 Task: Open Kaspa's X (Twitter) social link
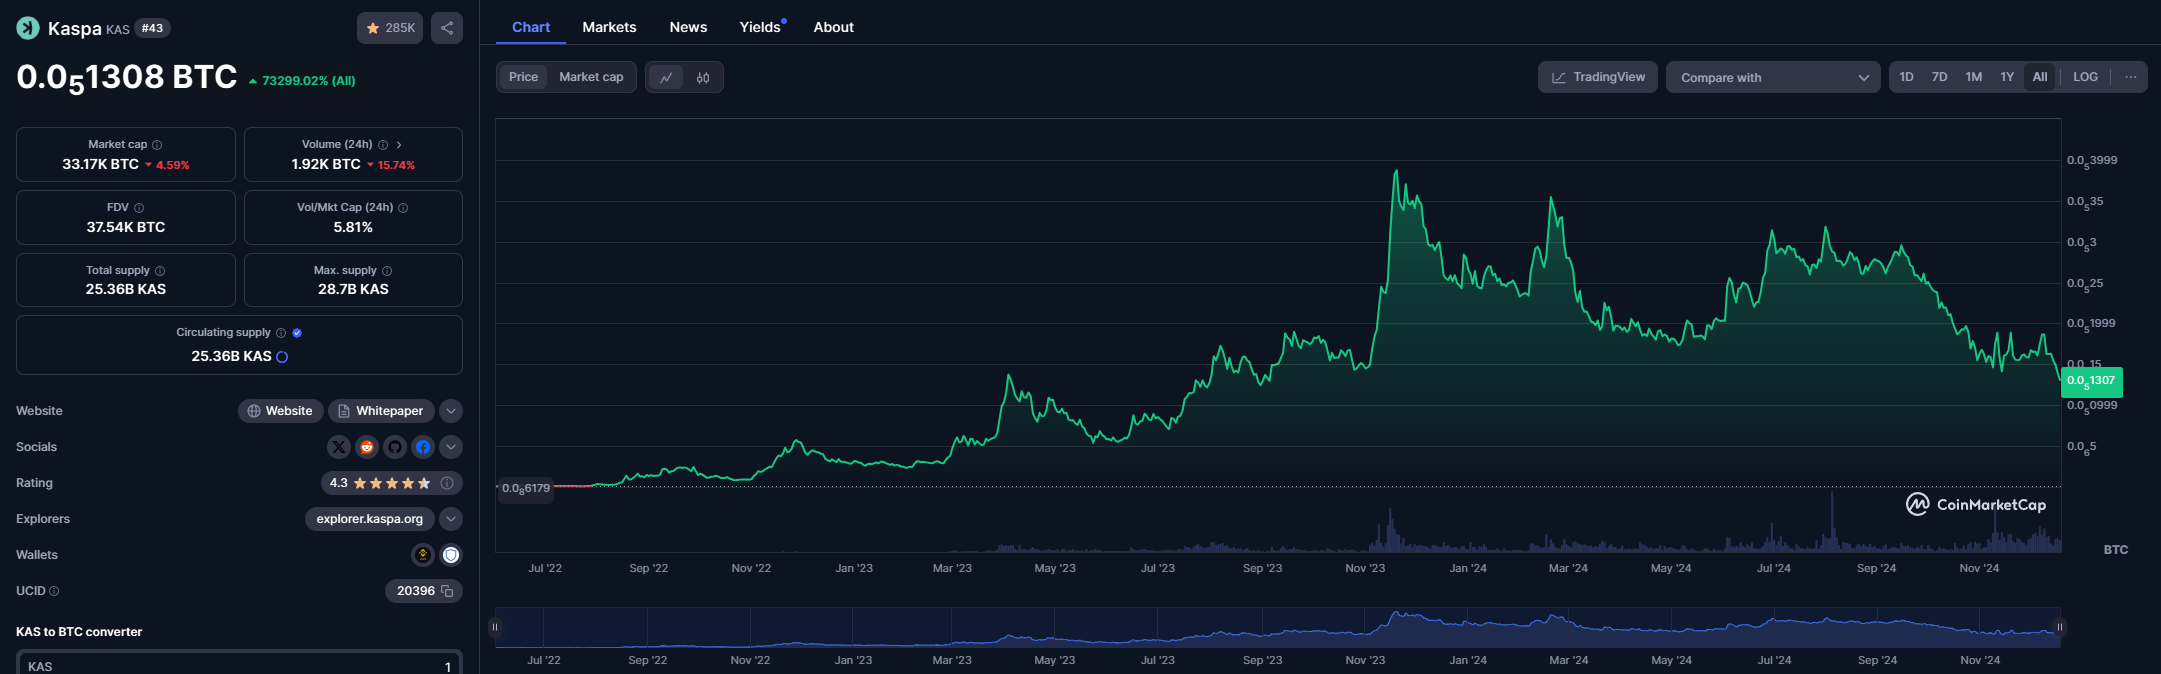[339, 447]
